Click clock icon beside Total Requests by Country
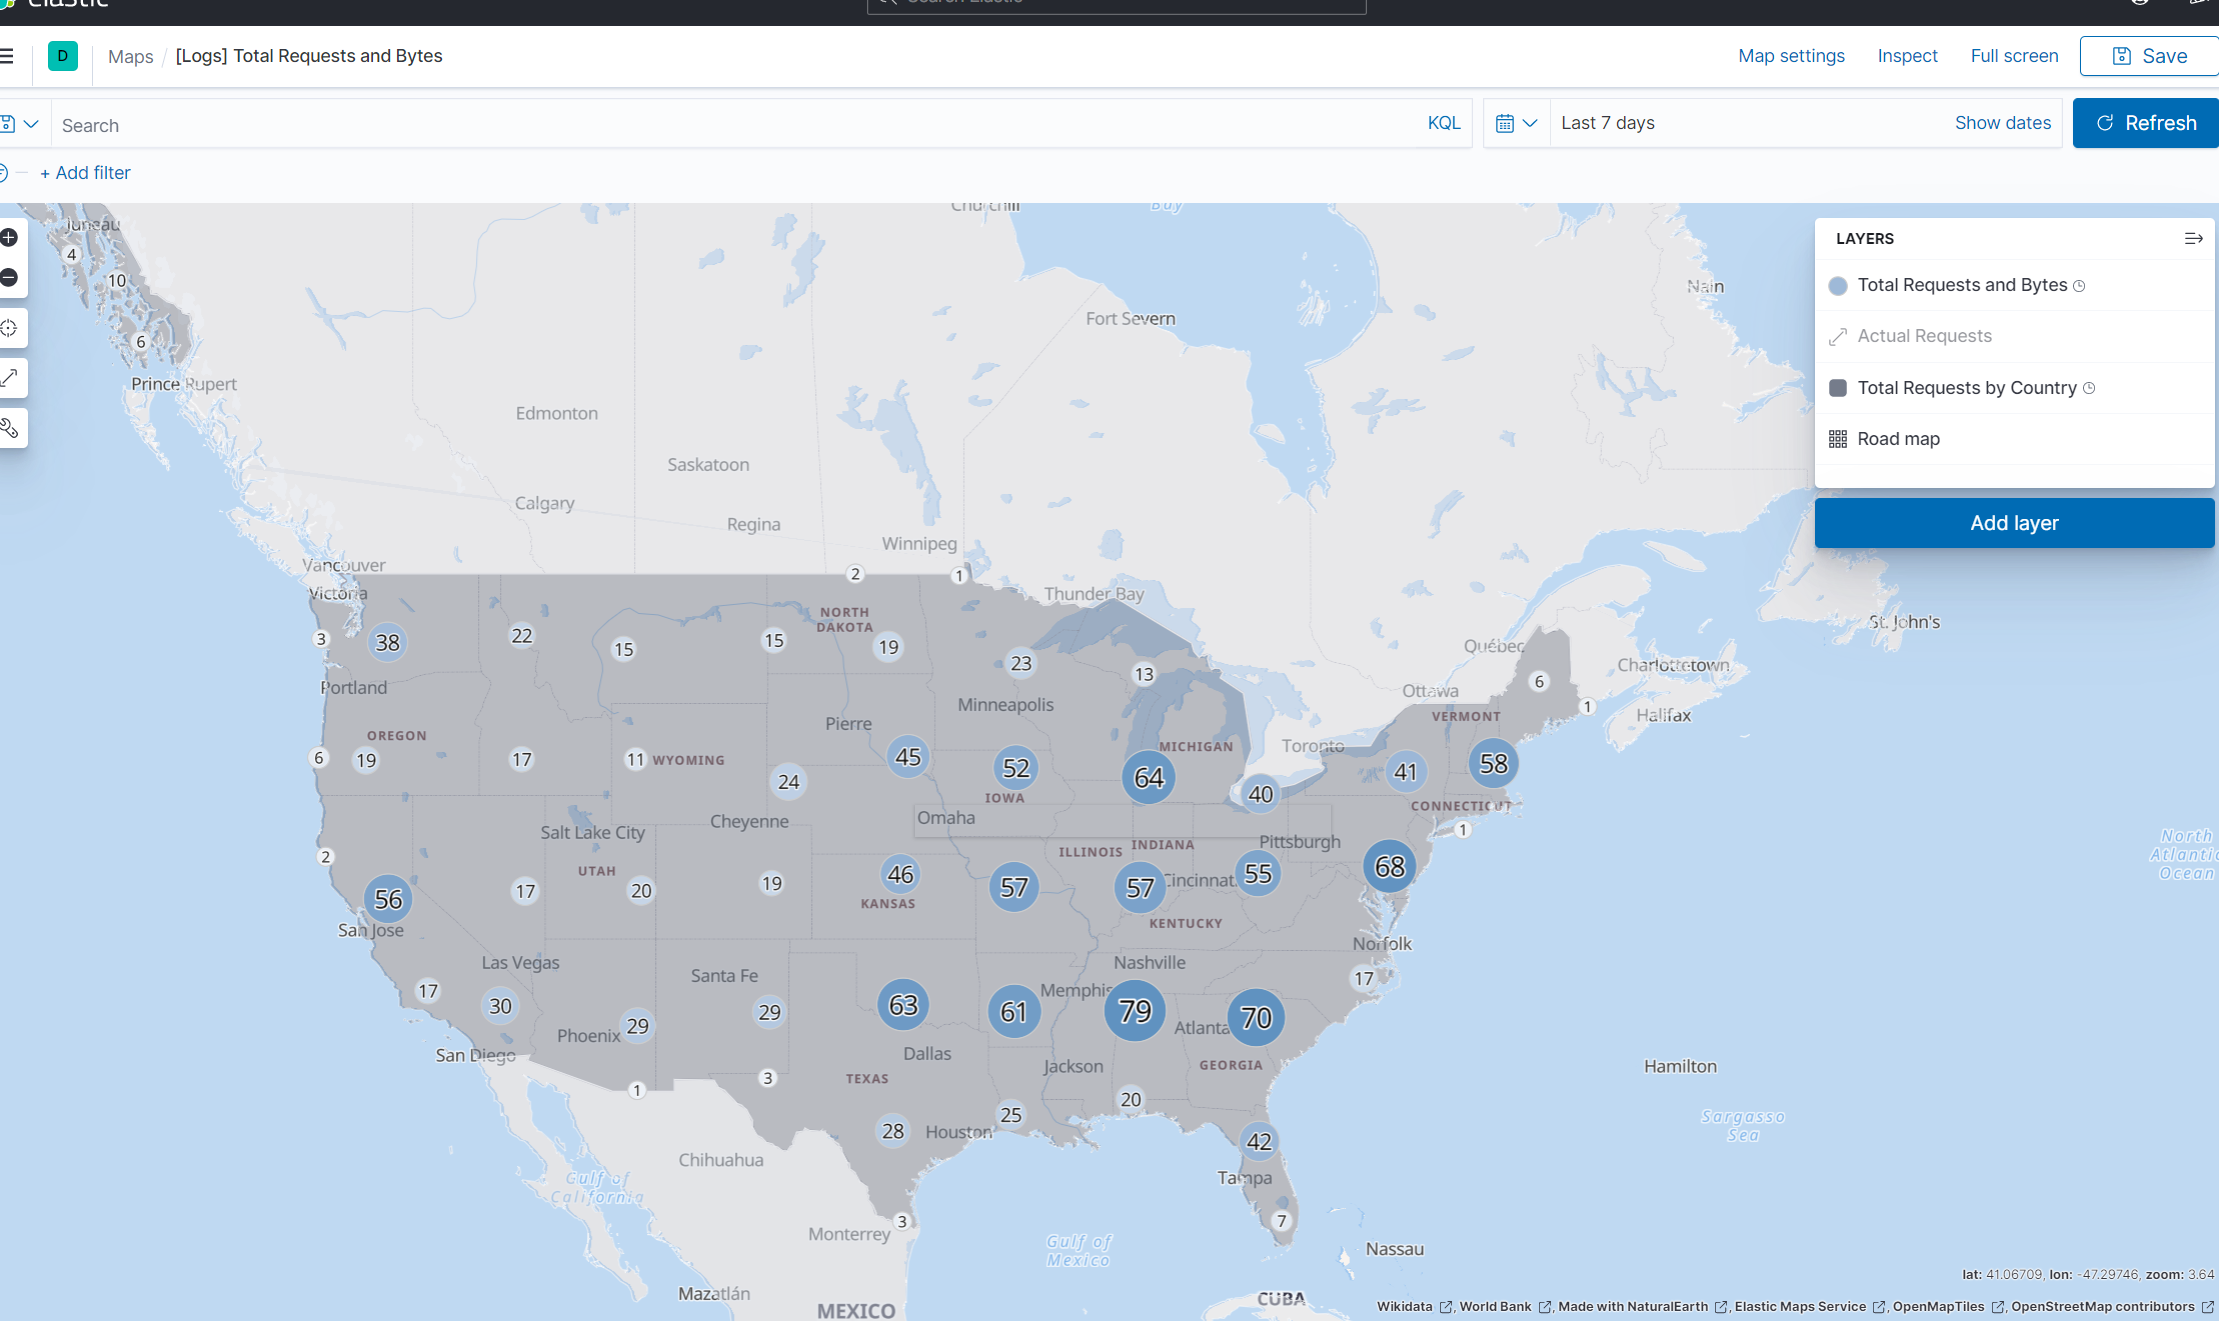This screenshot has width=2219, height=1321. coord(2089,388)
